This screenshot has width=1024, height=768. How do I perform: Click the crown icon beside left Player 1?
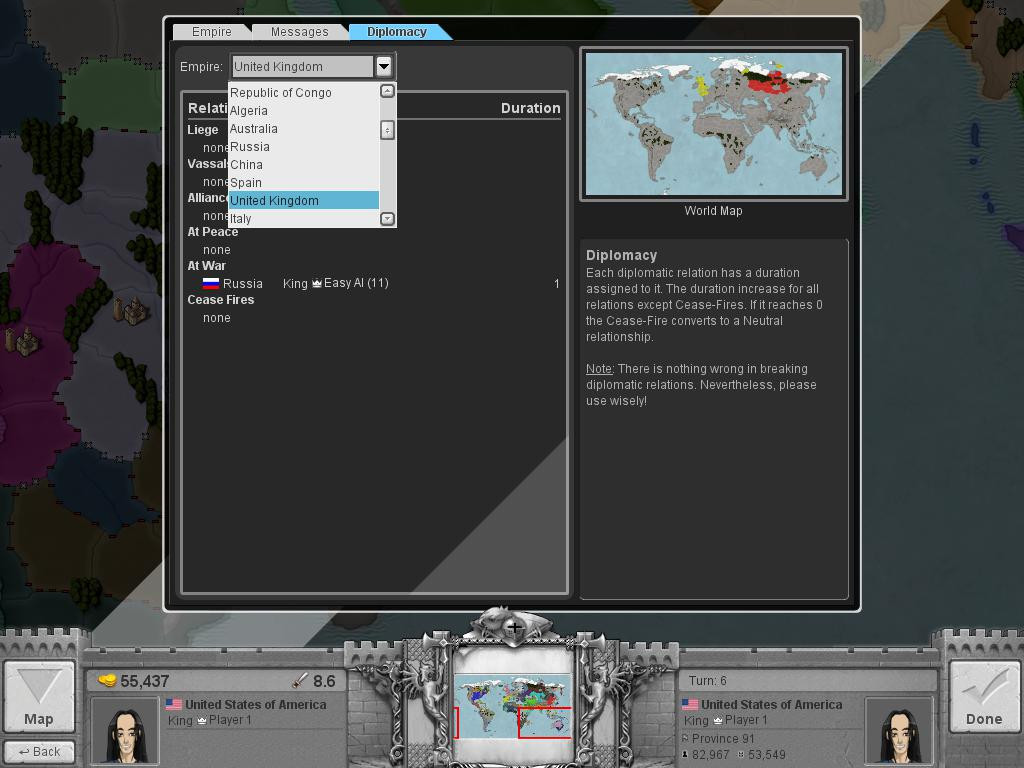pos(202,720)
